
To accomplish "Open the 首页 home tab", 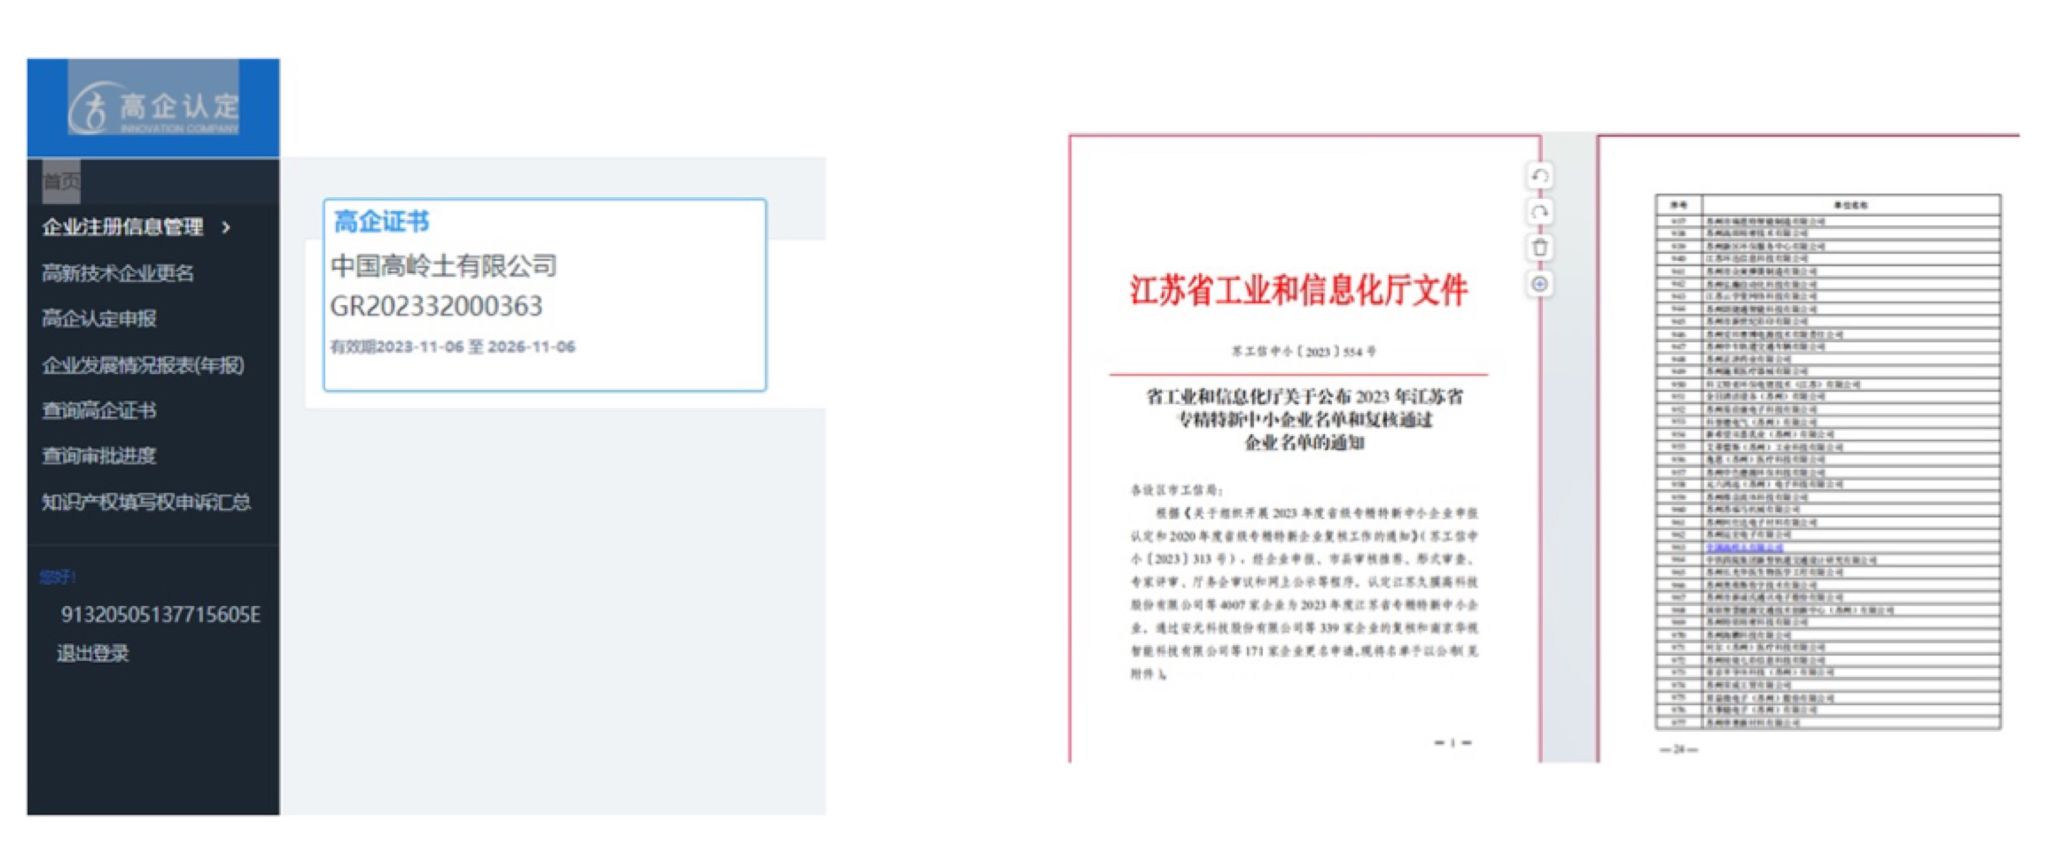I will point(61,181).
